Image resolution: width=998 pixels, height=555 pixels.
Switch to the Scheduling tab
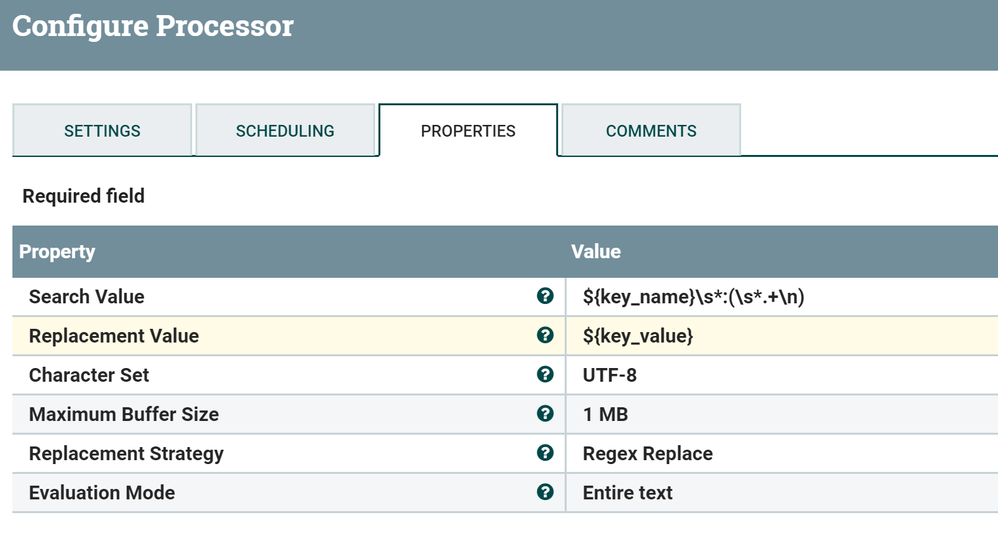pos(285,131)
